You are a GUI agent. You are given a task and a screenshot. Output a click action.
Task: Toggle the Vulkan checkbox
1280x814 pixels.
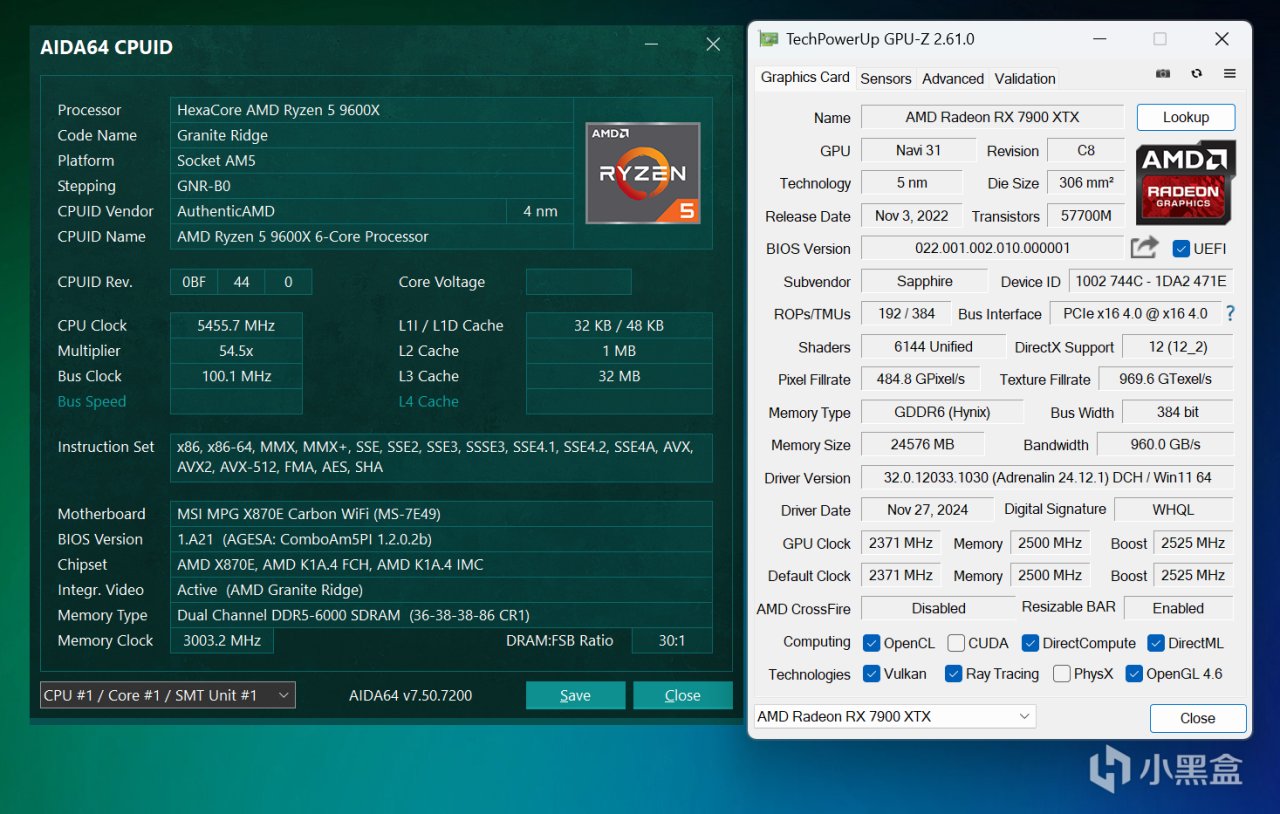point(871,673)
